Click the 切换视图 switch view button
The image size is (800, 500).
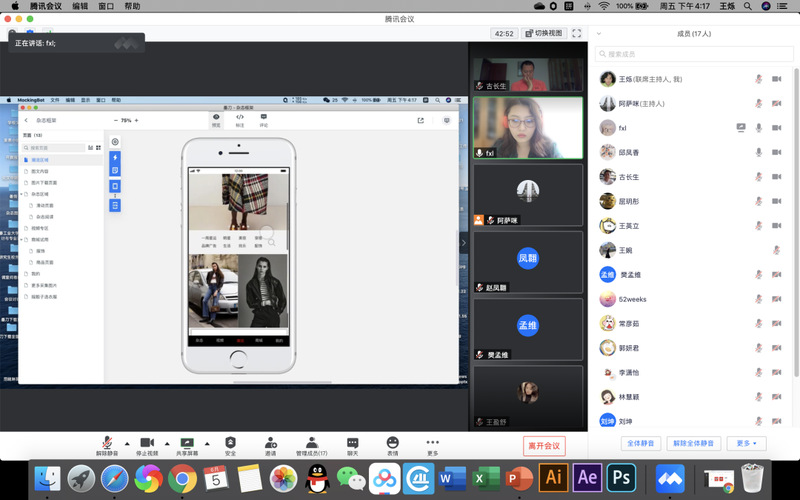tap(545, 33)
